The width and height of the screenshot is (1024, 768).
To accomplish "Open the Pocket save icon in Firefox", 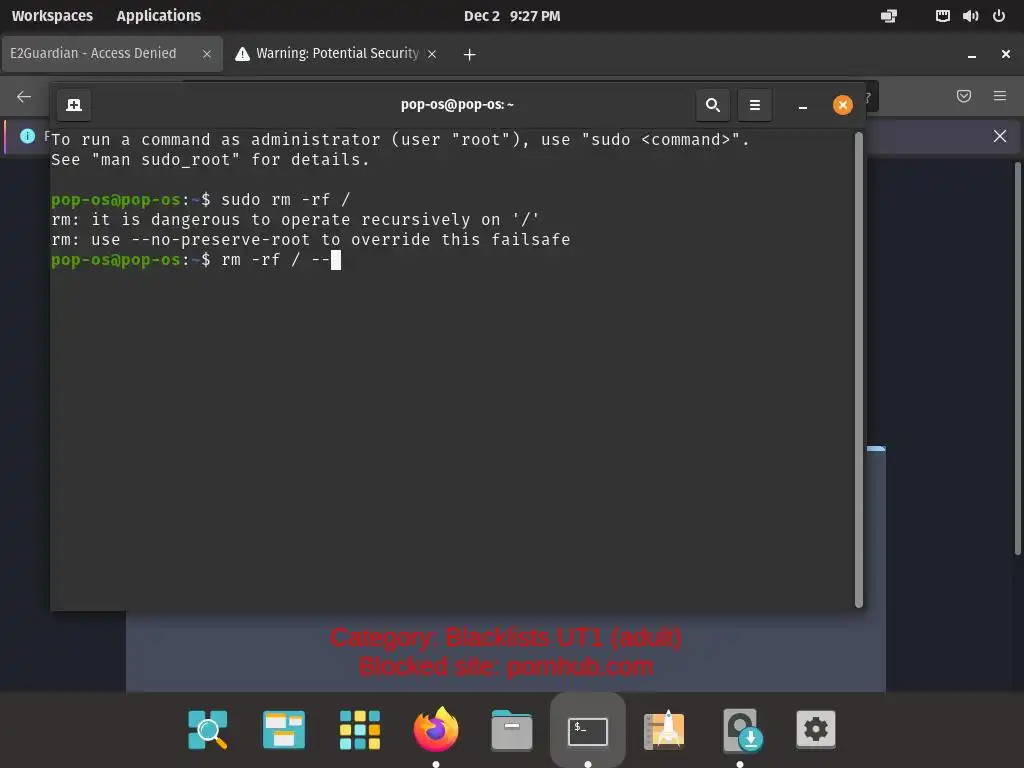I will (963, 97).
